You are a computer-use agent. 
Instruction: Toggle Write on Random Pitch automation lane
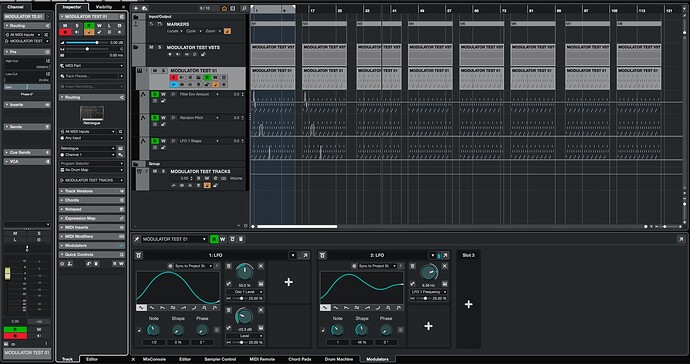coord(163,118)
